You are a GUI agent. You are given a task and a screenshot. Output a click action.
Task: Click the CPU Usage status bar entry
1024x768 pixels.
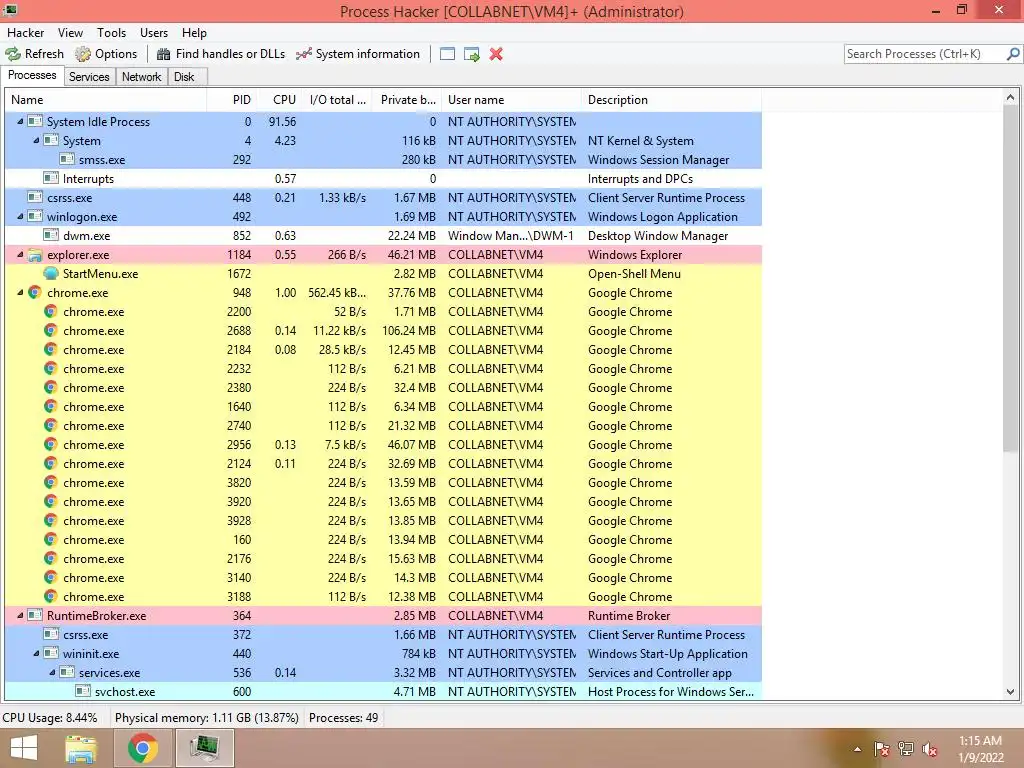pyautogui.click(x=50, y=718)
